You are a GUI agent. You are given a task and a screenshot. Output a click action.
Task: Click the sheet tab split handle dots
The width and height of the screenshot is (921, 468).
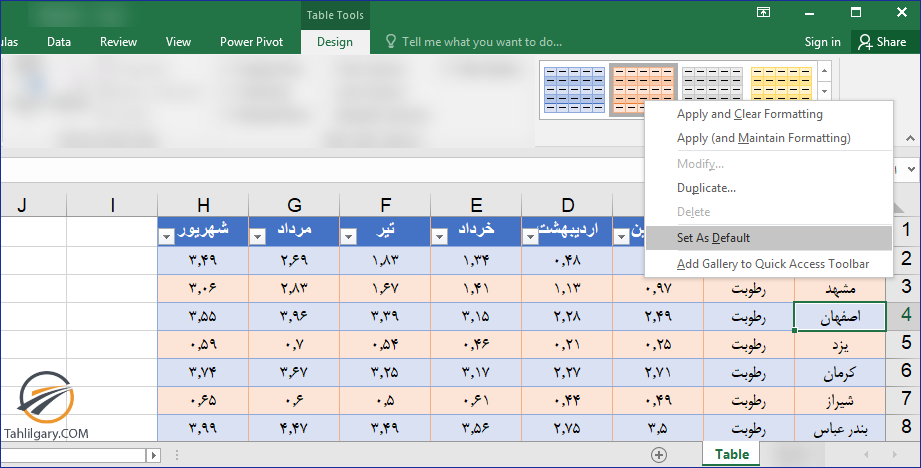pos(177,455)
